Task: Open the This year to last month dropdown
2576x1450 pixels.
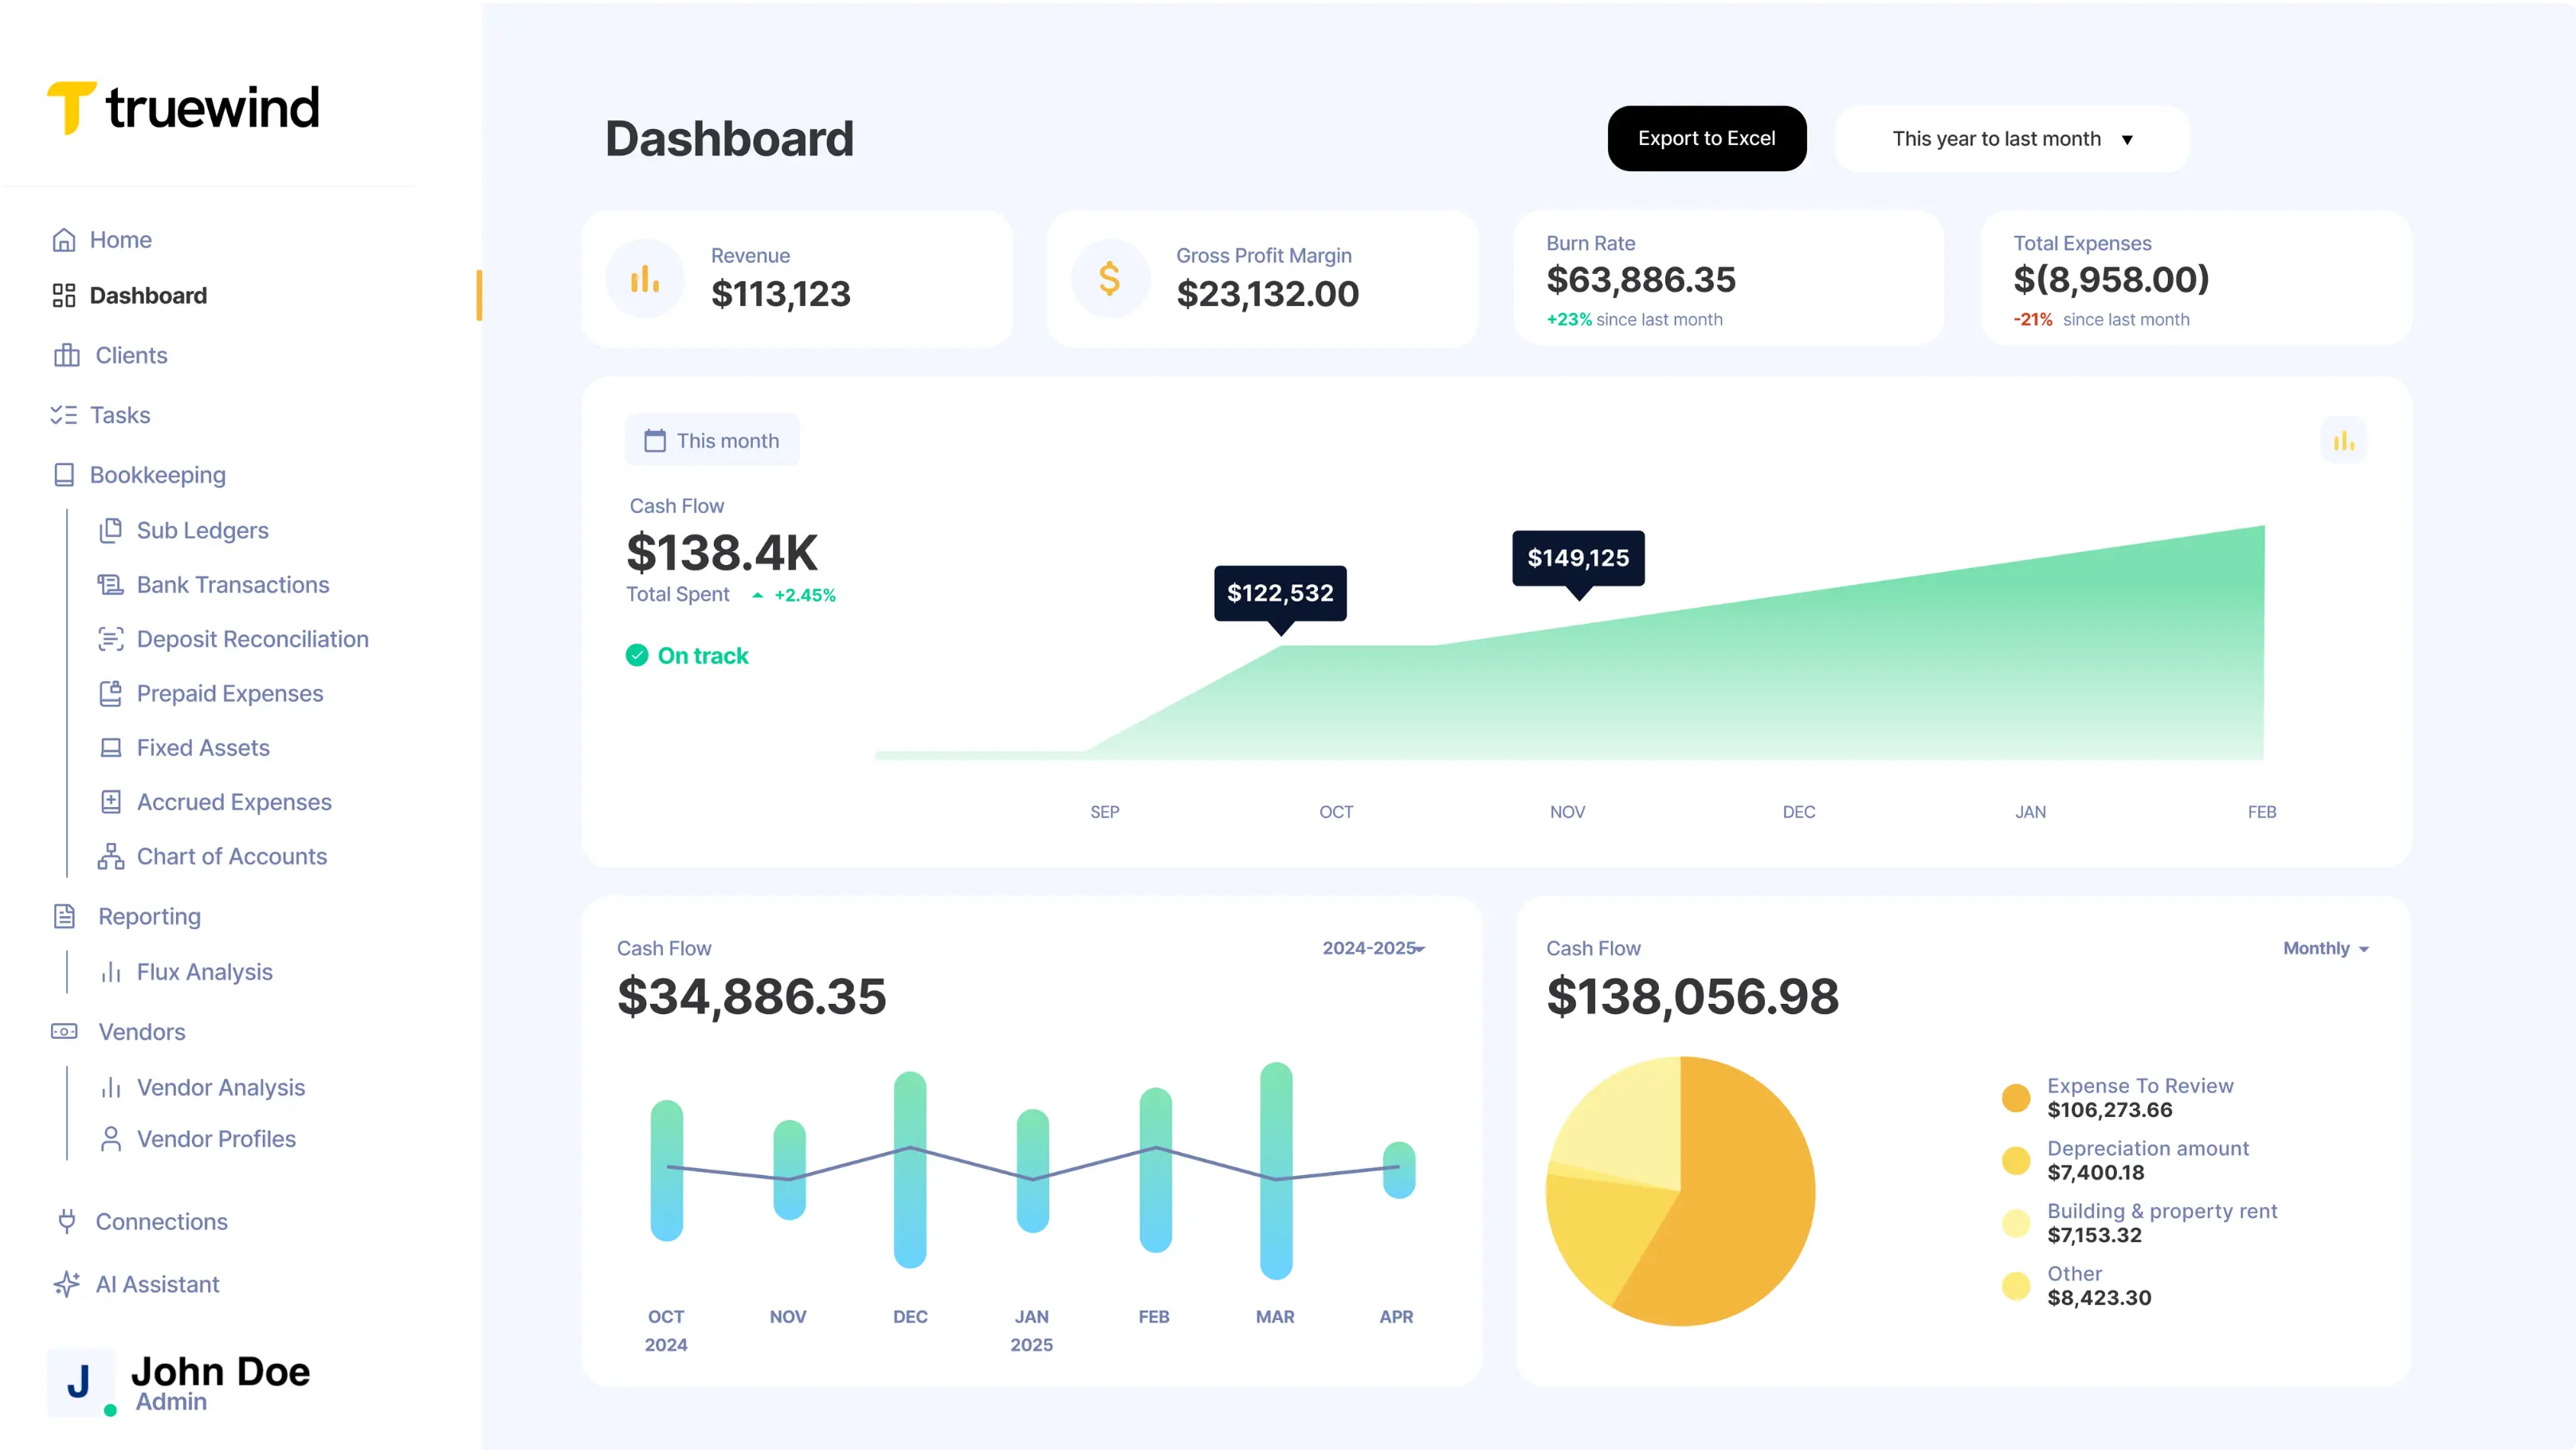Action: coord(2011,139)
